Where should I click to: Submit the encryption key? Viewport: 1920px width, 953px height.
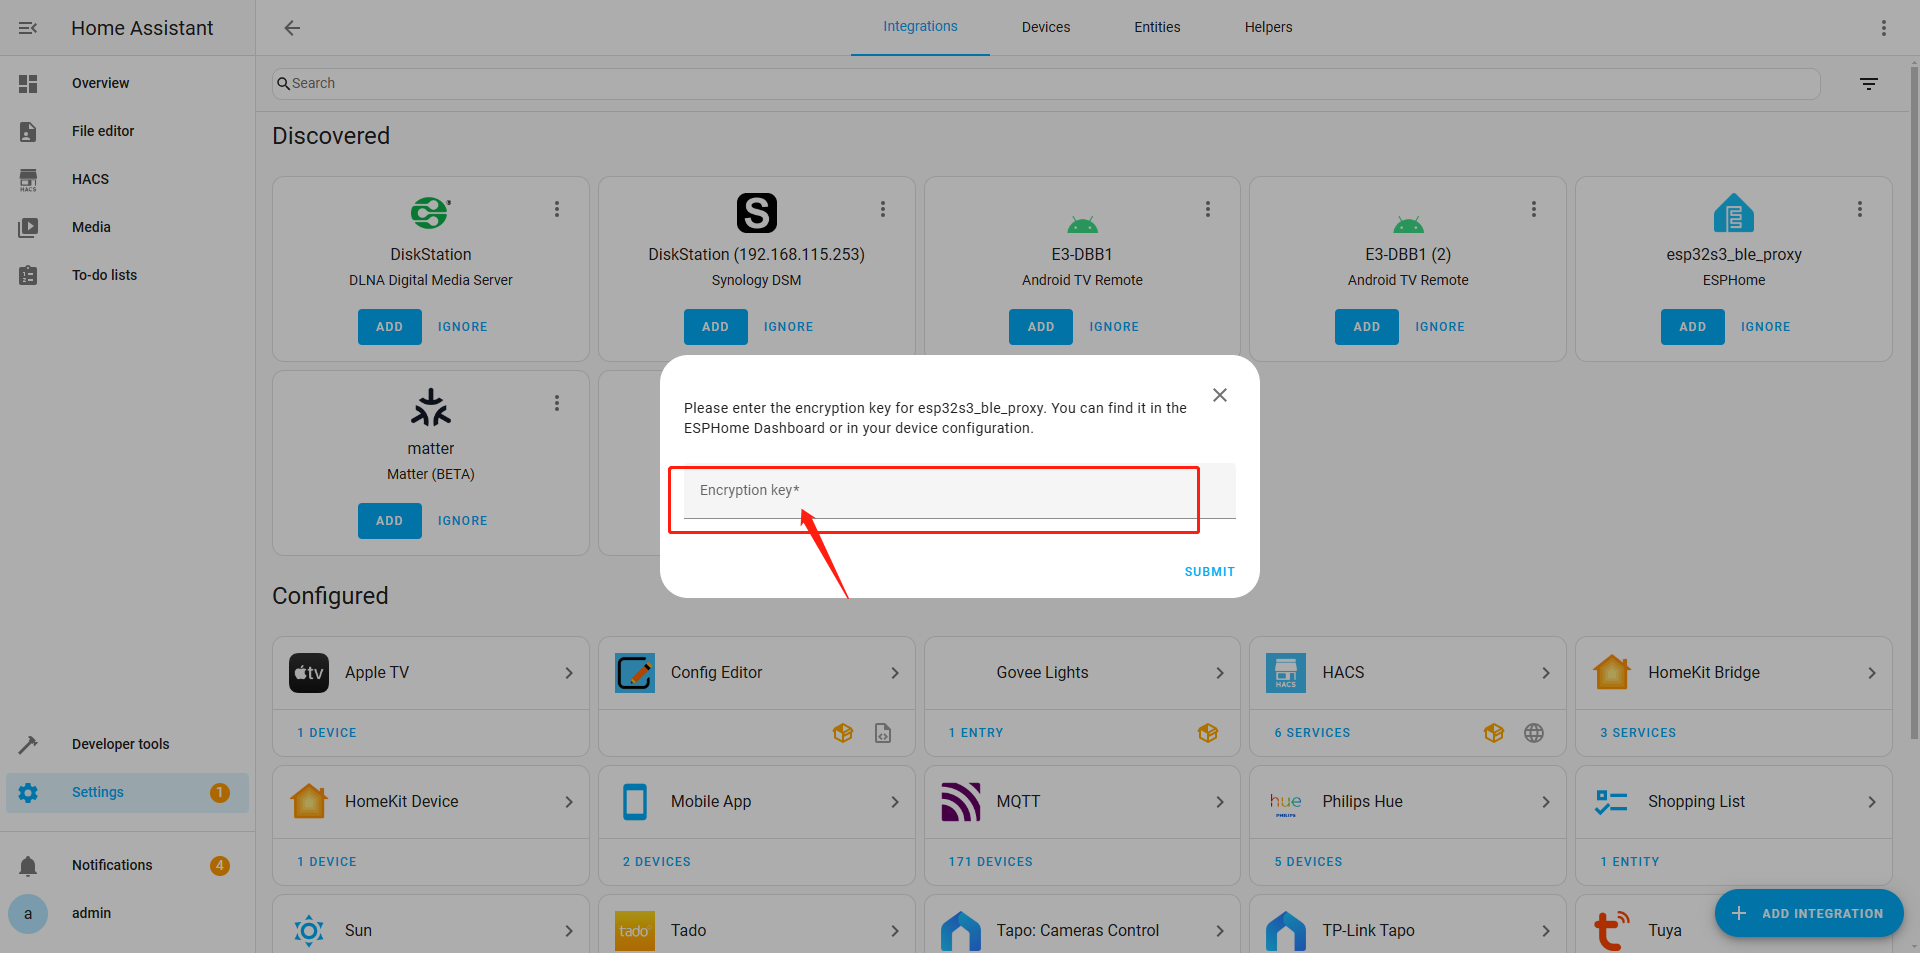coord(1209,572)
